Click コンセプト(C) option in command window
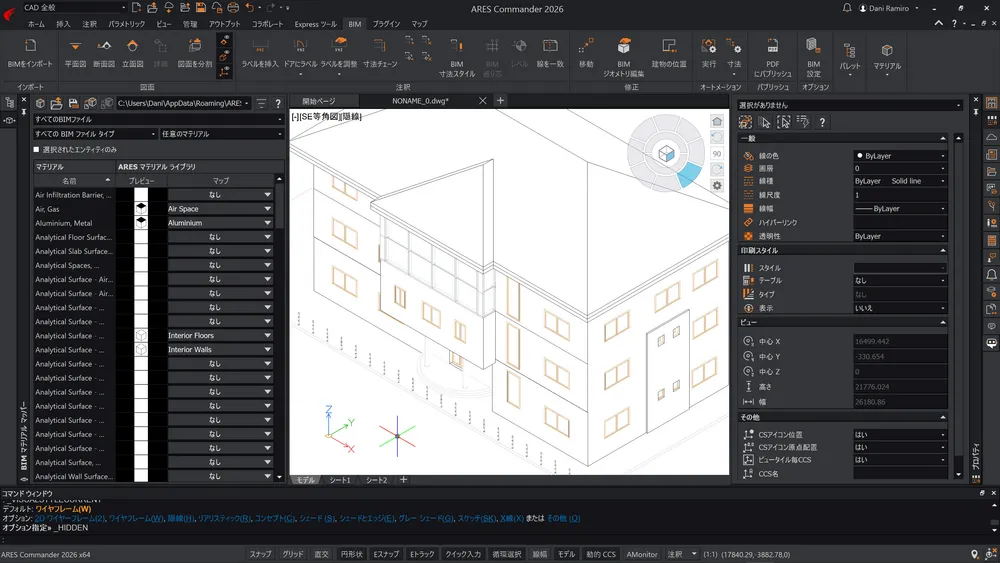 pos(275,518)
